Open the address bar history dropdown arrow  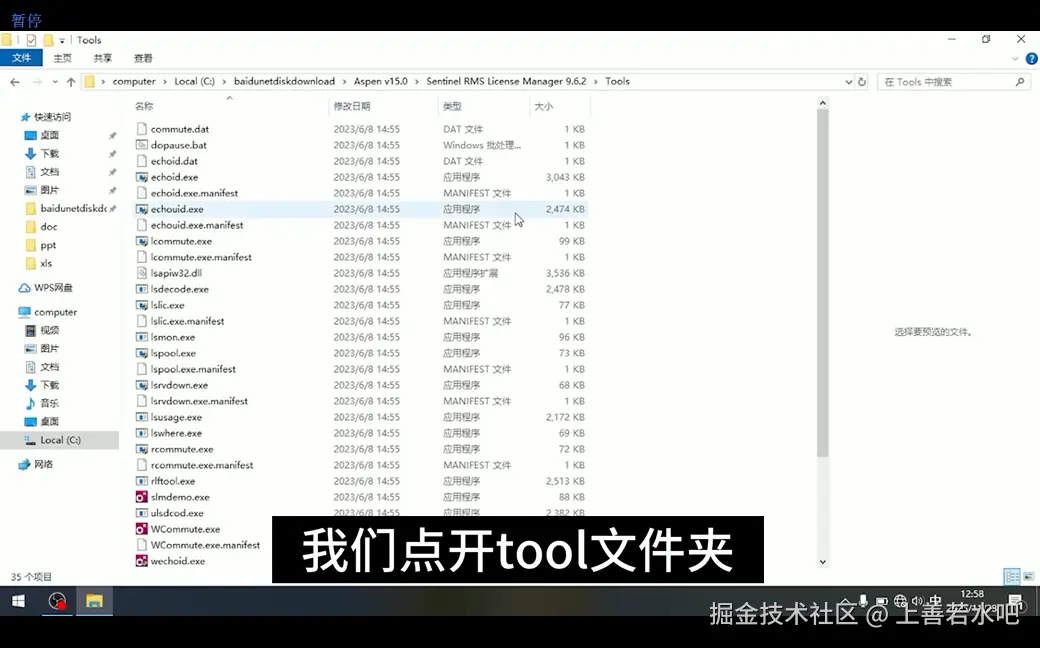coord(848,81)
